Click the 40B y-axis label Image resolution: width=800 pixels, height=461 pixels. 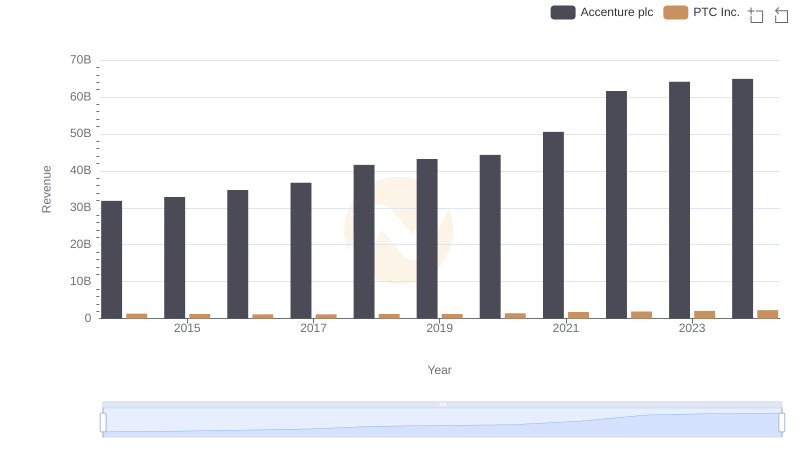(x=81, y=170)
